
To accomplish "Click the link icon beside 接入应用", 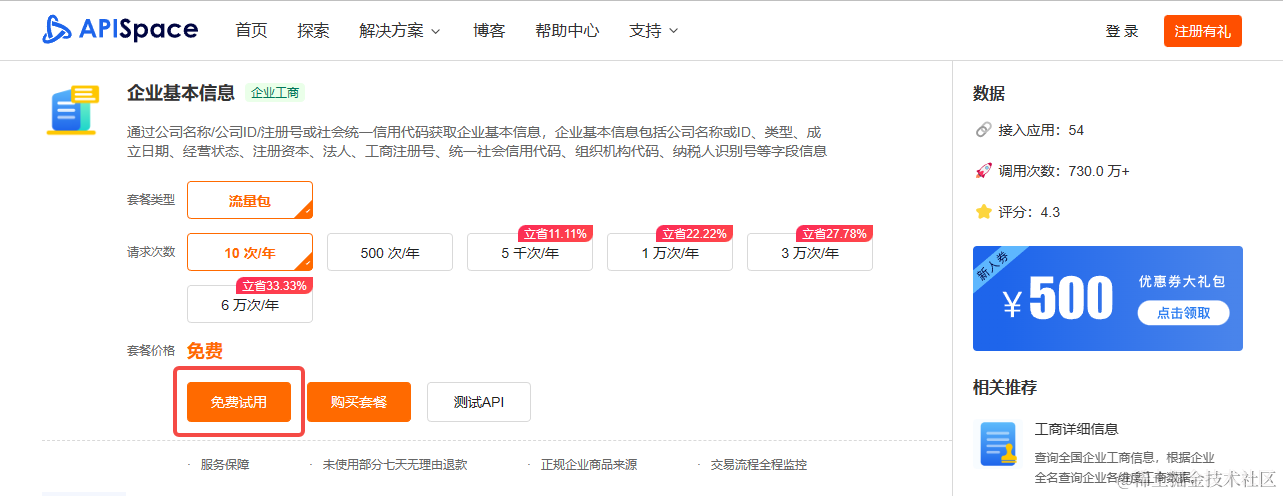I will pos(982,130).
